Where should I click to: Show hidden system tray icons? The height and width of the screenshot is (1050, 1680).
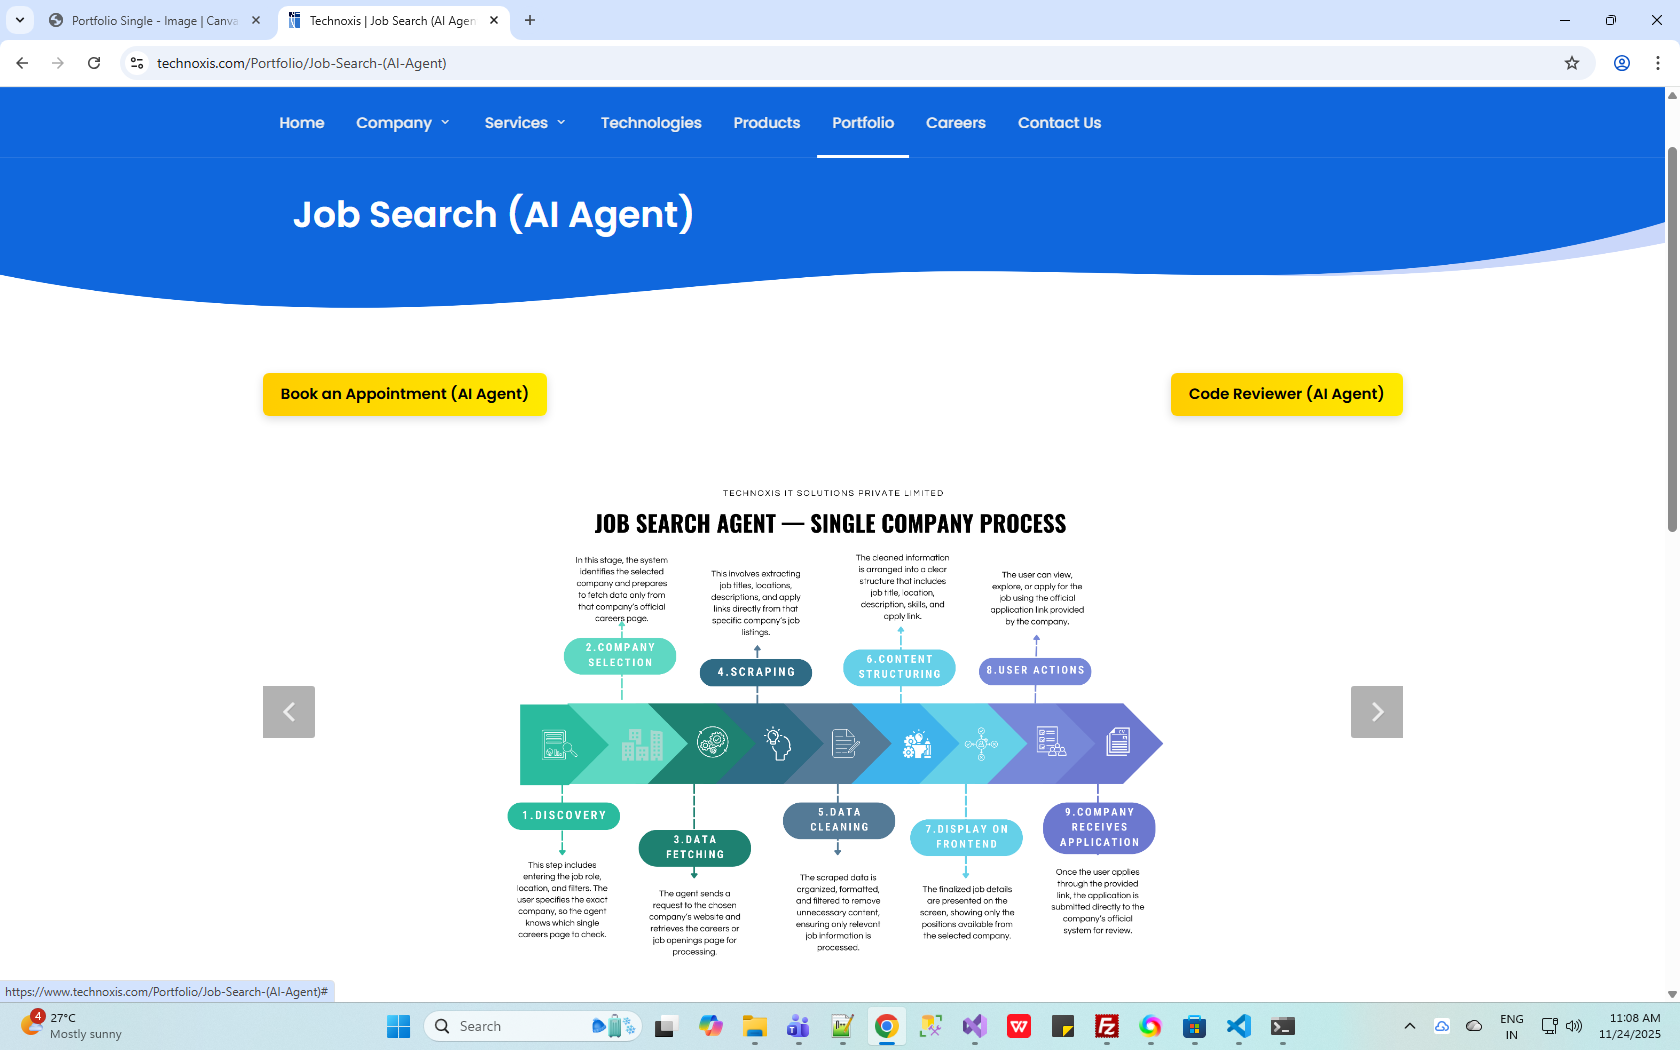coord(1409,1026)
